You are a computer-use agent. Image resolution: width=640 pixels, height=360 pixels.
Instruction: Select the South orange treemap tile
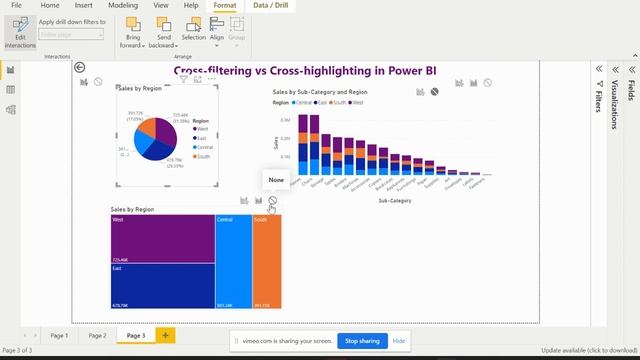click(x=267, y=262)
